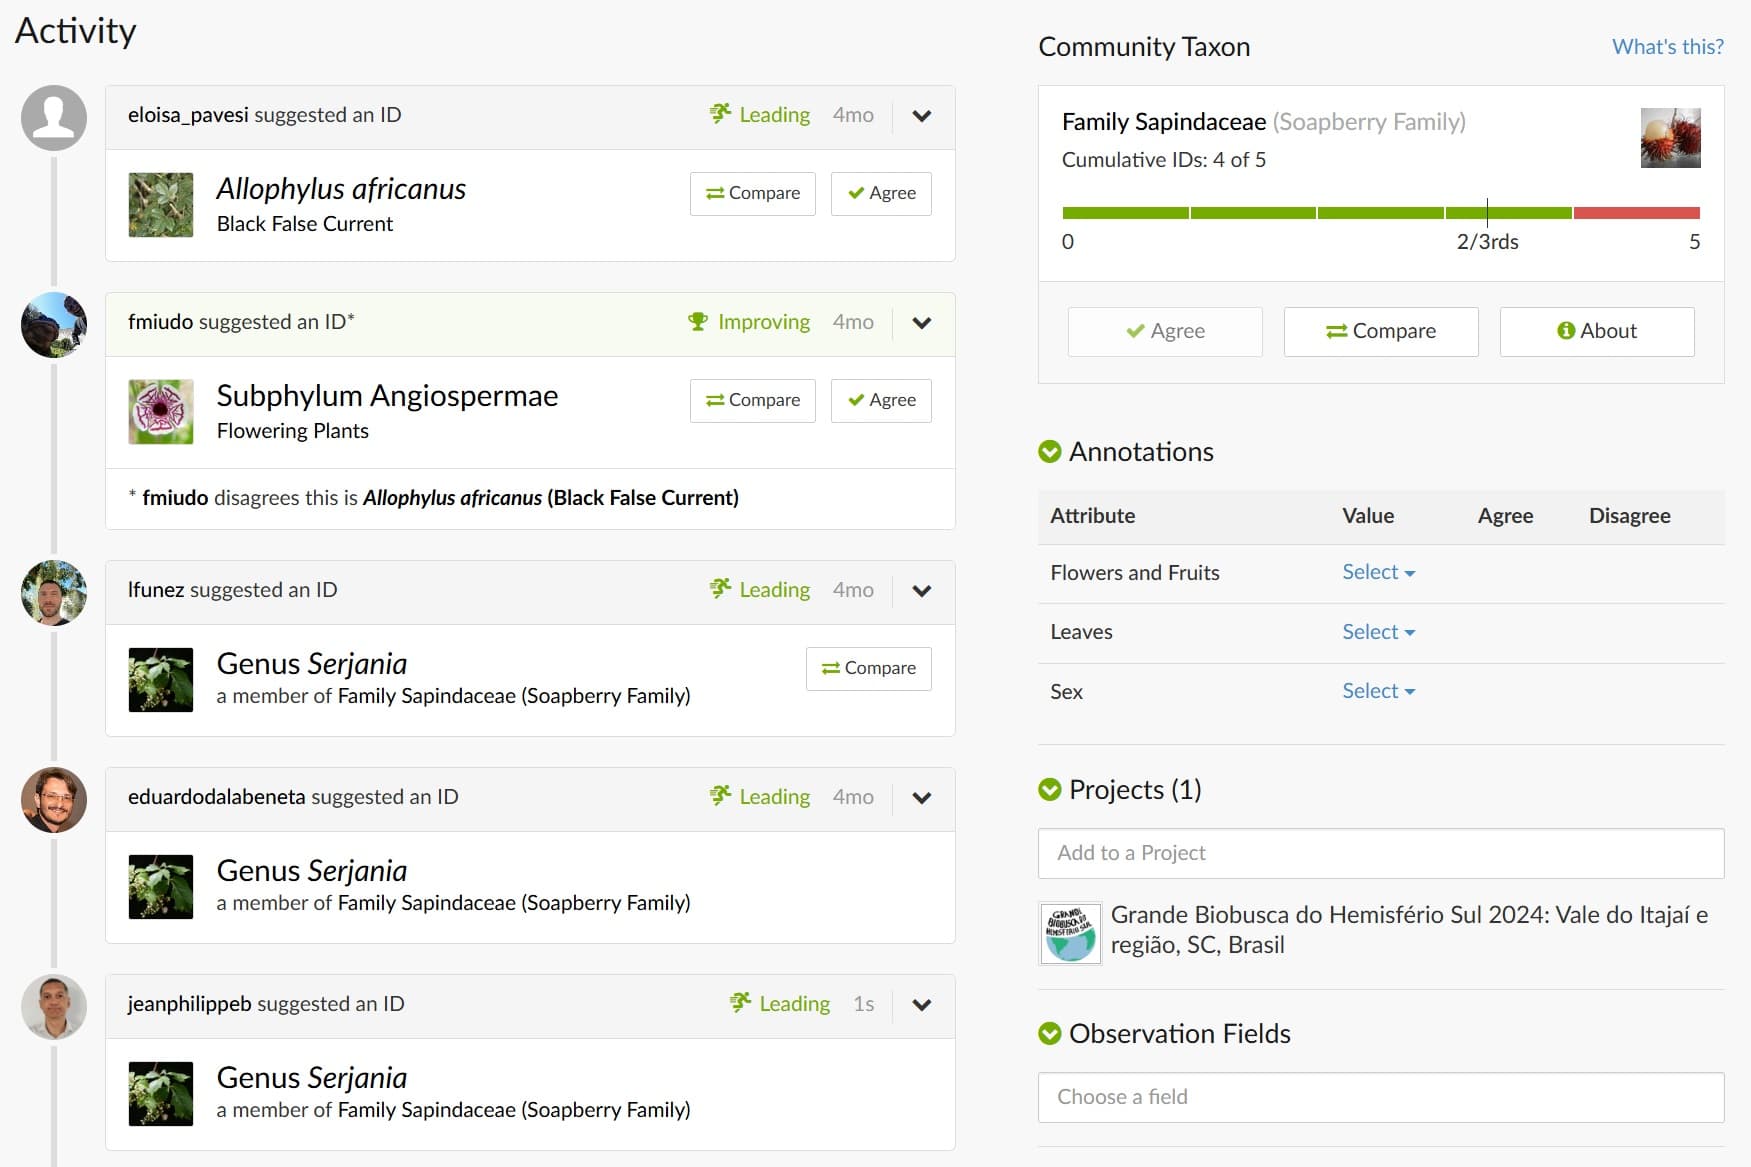Viewport: 1751px width, 1167px height.
Task: Agree with the Allophylus africanus identification
Action: [881, 194]
